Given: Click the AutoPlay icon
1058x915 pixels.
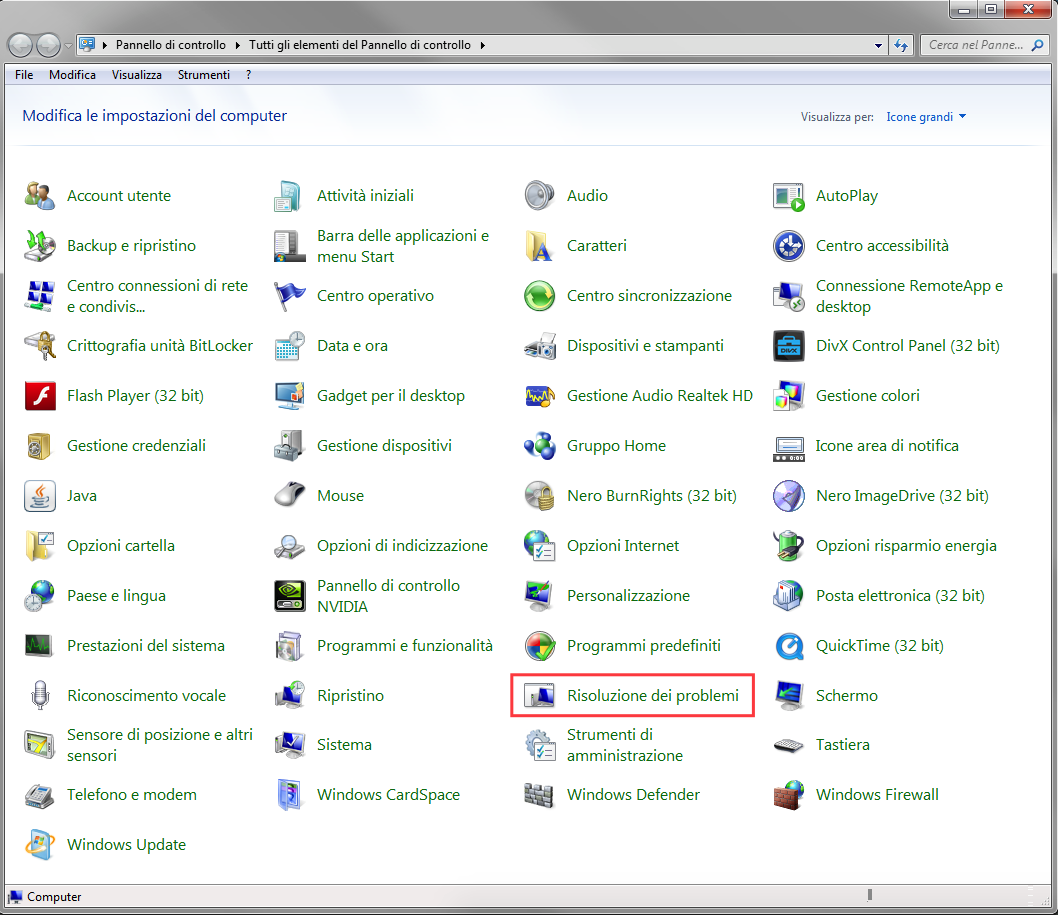Looking at the screenshot, I should (788, 196).
